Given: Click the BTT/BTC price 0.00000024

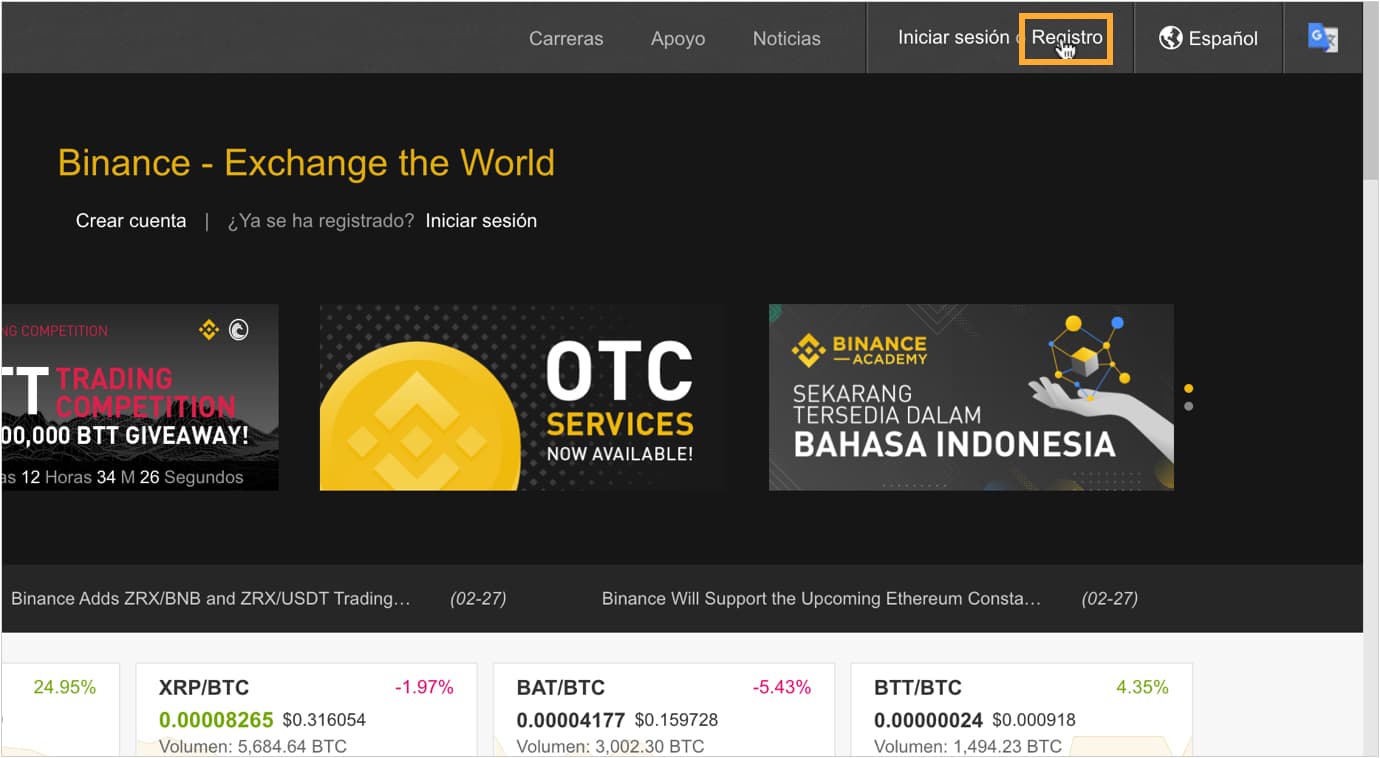Looking at the screenshot, I should coord(928,720).
